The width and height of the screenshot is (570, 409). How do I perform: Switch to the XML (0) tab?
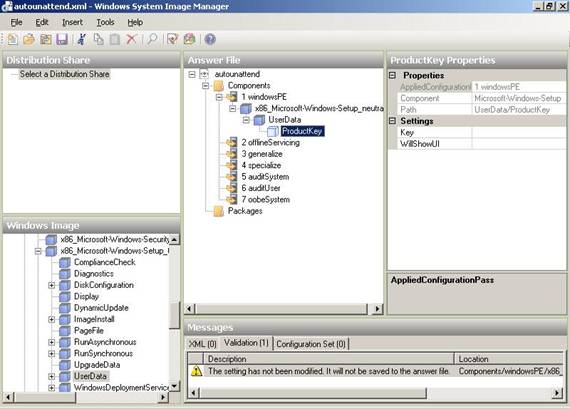(202, 344)
